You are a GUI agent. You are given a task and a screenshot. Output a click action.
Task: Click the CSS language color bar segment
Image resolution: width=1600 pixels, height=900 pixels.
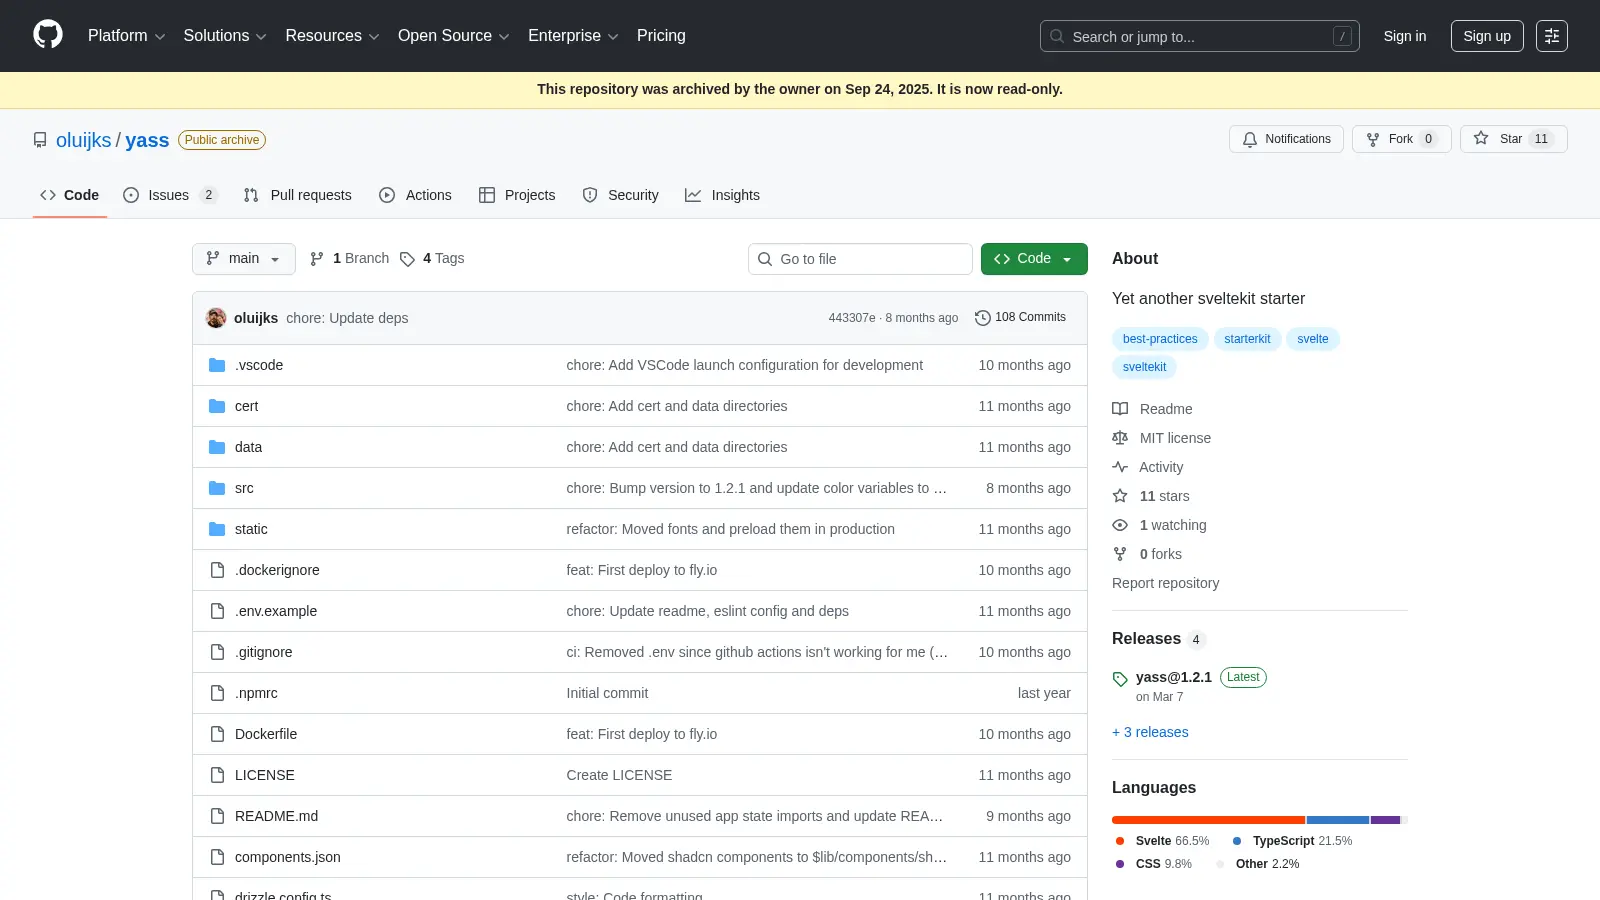pyautogui.click(x=1385, y=820)
